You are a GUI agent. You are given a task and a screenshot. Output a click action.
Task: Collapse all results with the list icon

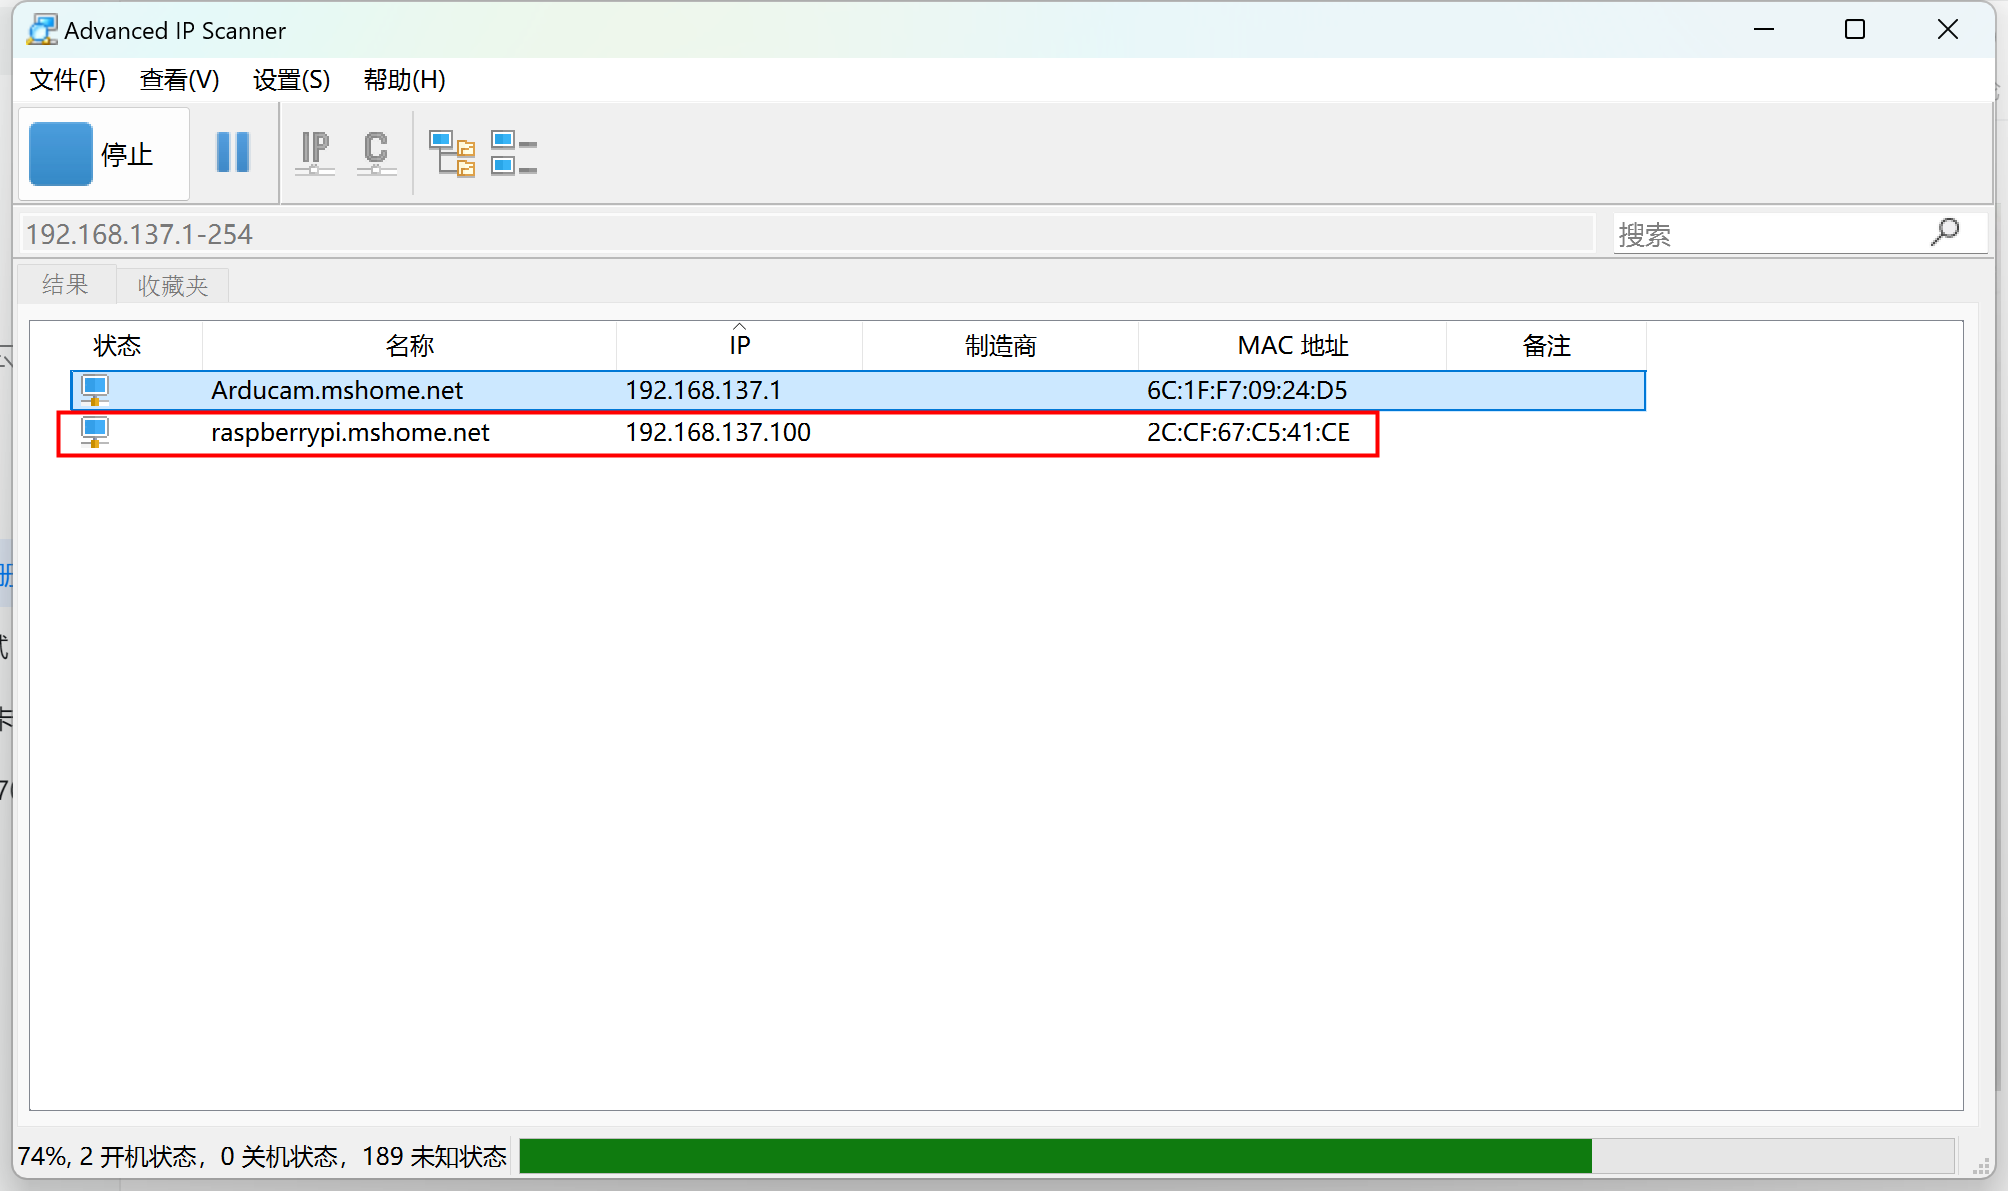(x=514, y=153)
